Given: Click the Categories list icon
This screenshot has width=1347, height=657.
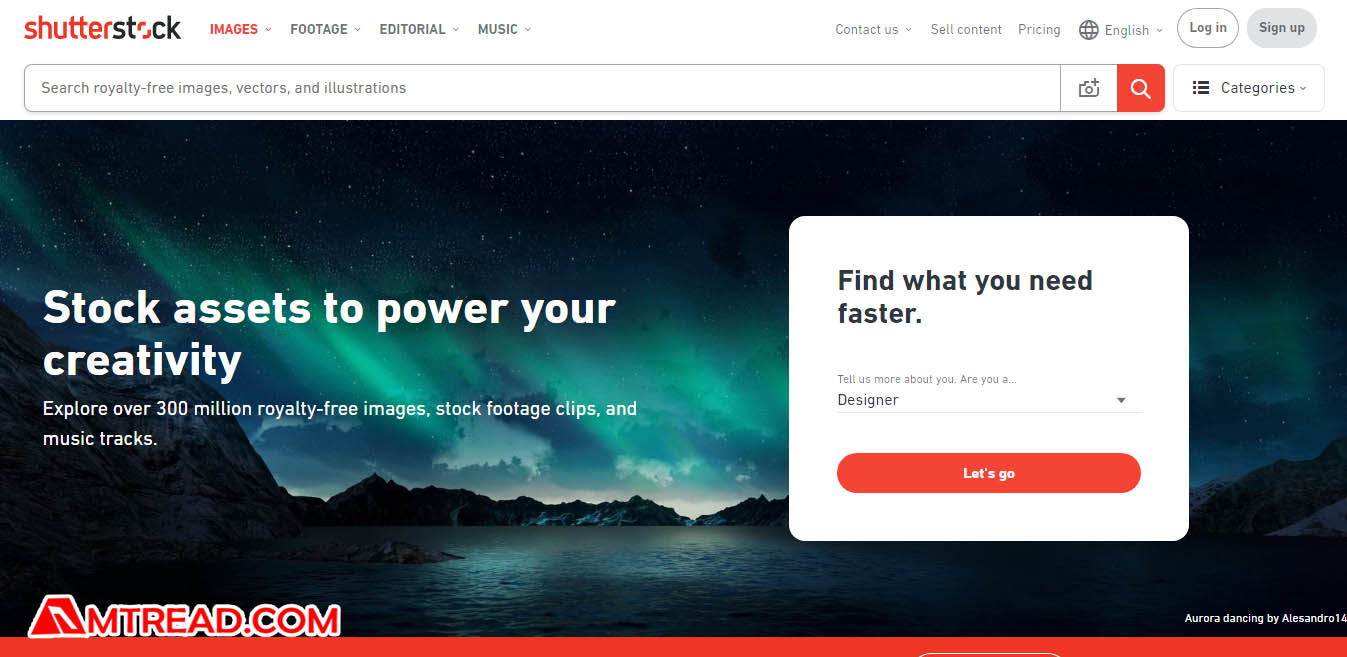Looking at the screenshot, I should tap(1201, 88).
